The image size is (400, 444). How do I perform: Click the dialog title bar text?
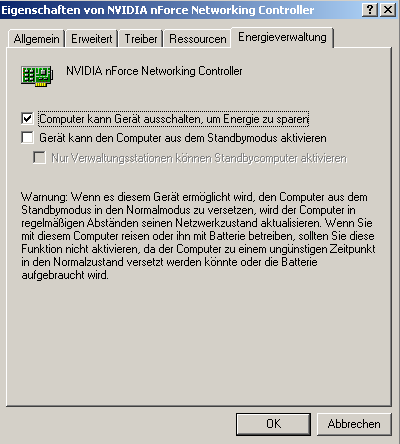pyautogui.click(x=158, y=10)
